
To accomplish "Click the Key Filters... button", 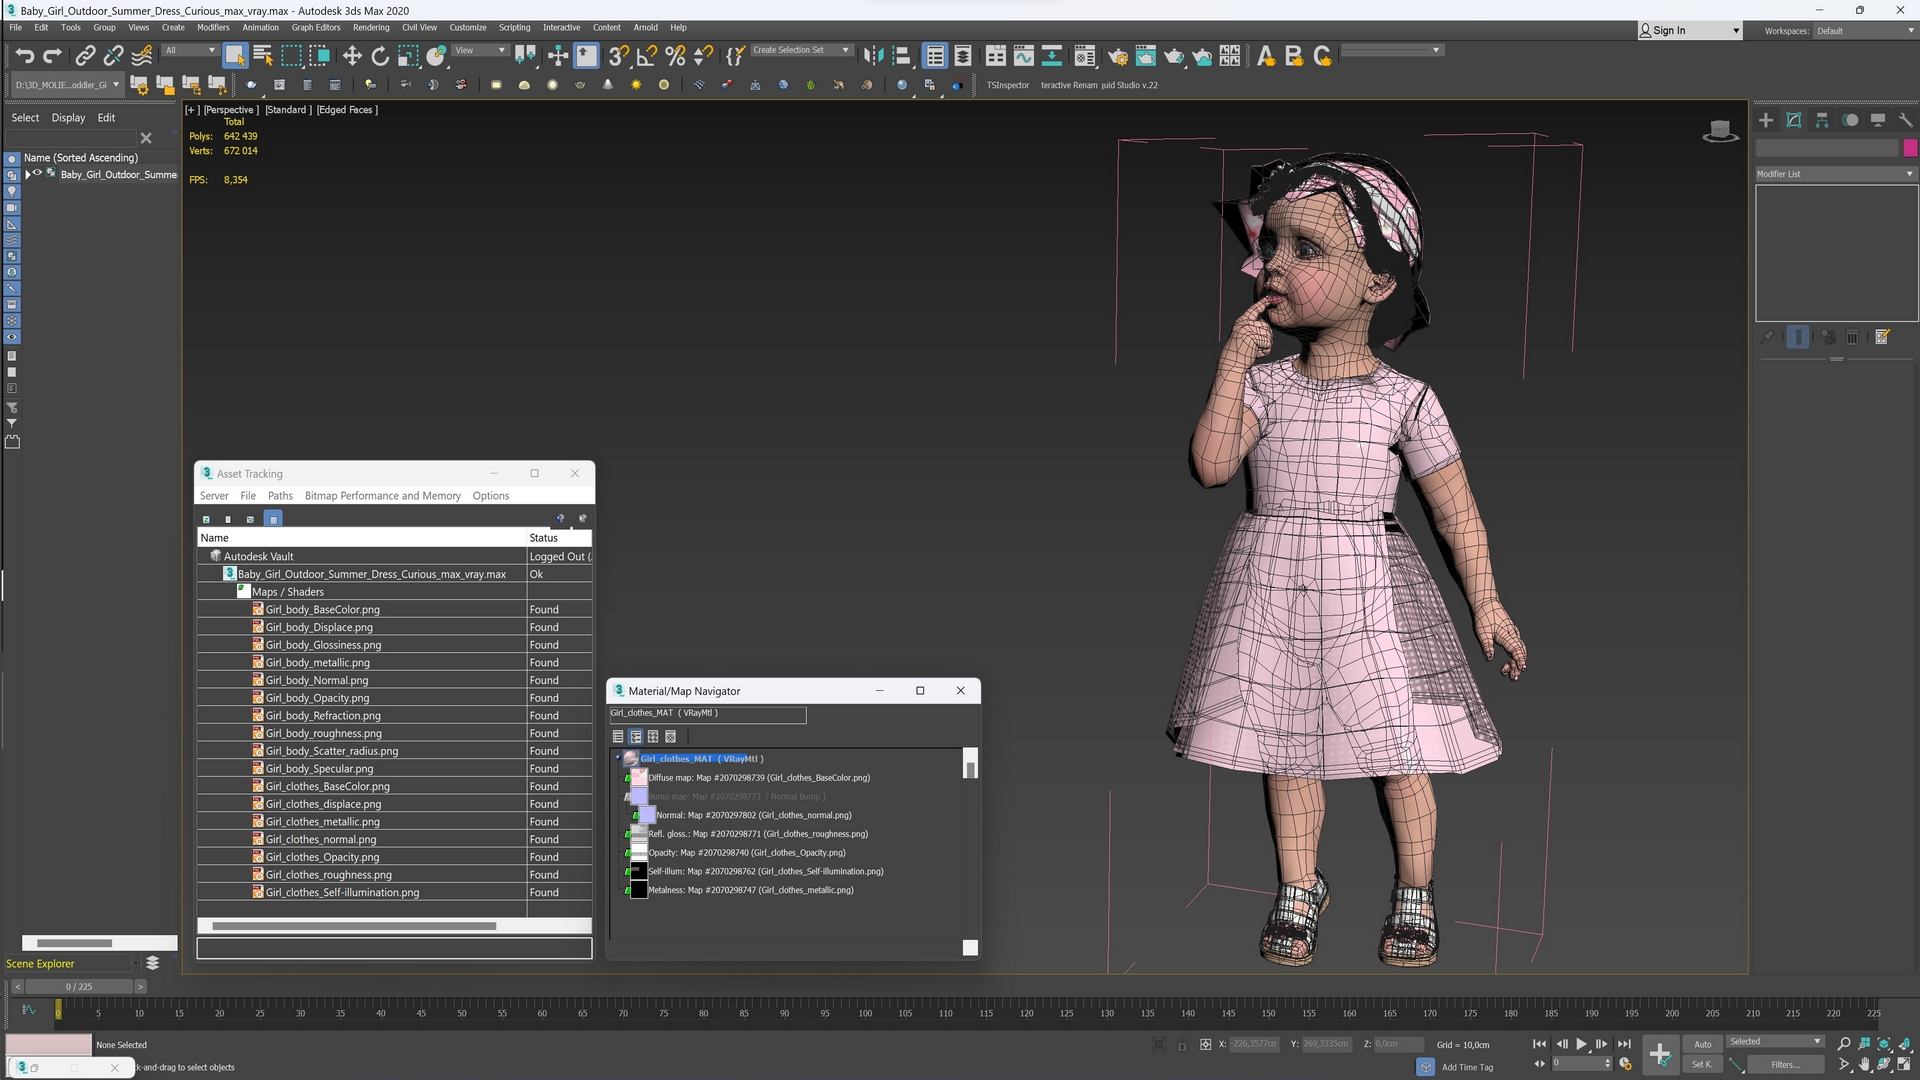I will tap(1785, 1065).
